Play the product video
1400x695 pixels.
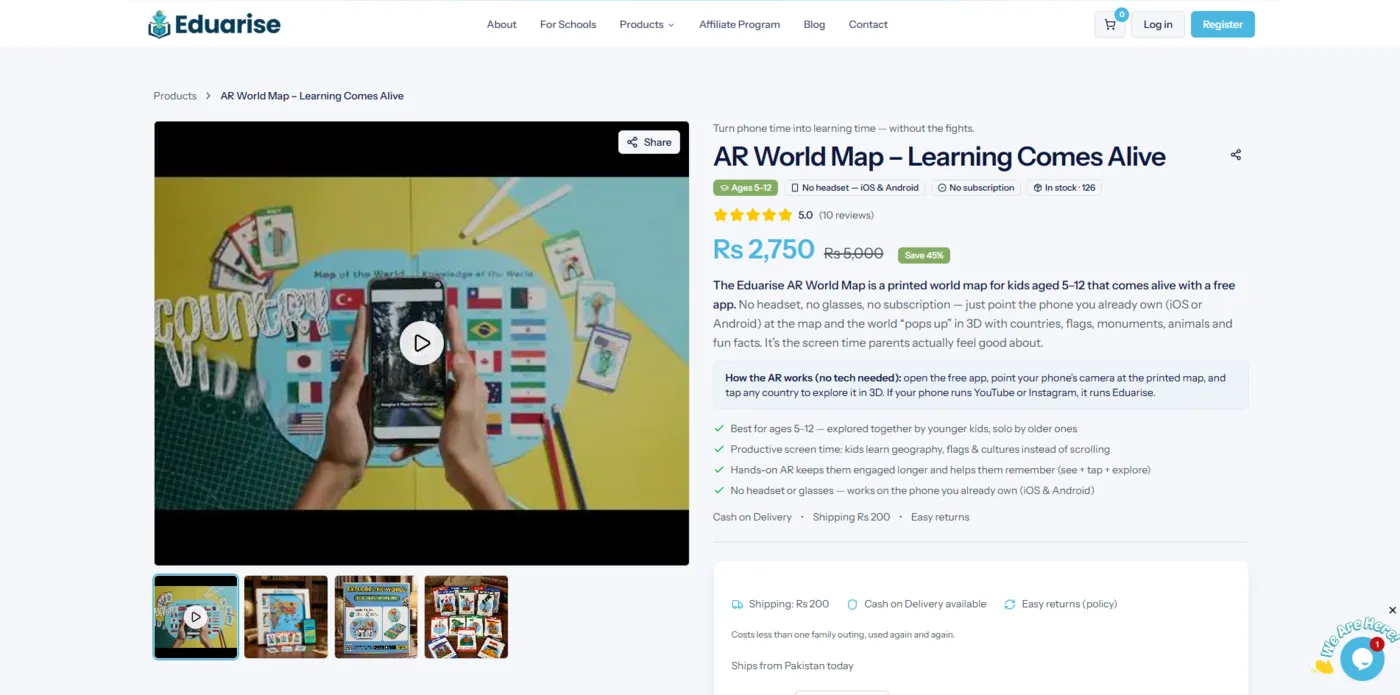422,343
